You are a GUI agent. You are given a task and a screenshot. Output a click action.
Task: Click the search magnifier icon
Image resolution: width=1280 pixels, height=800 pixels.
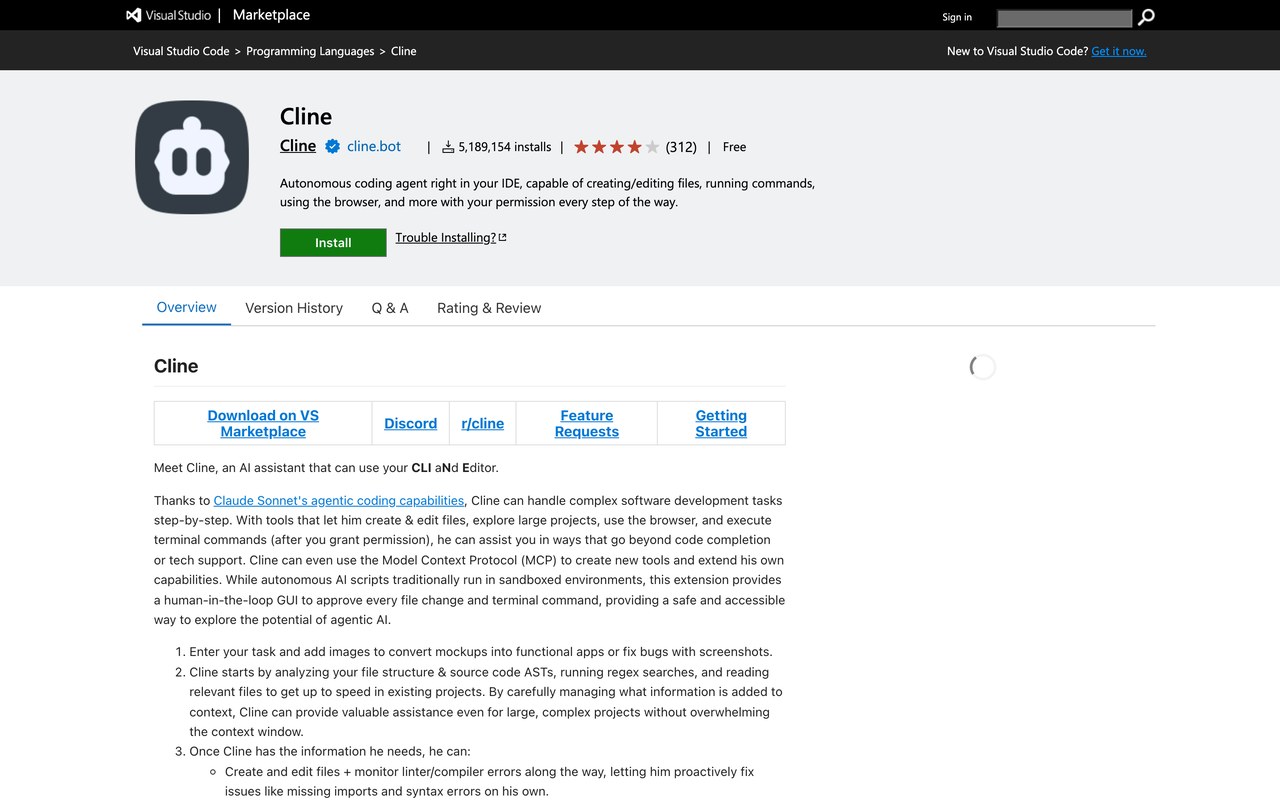(1146, 16)
